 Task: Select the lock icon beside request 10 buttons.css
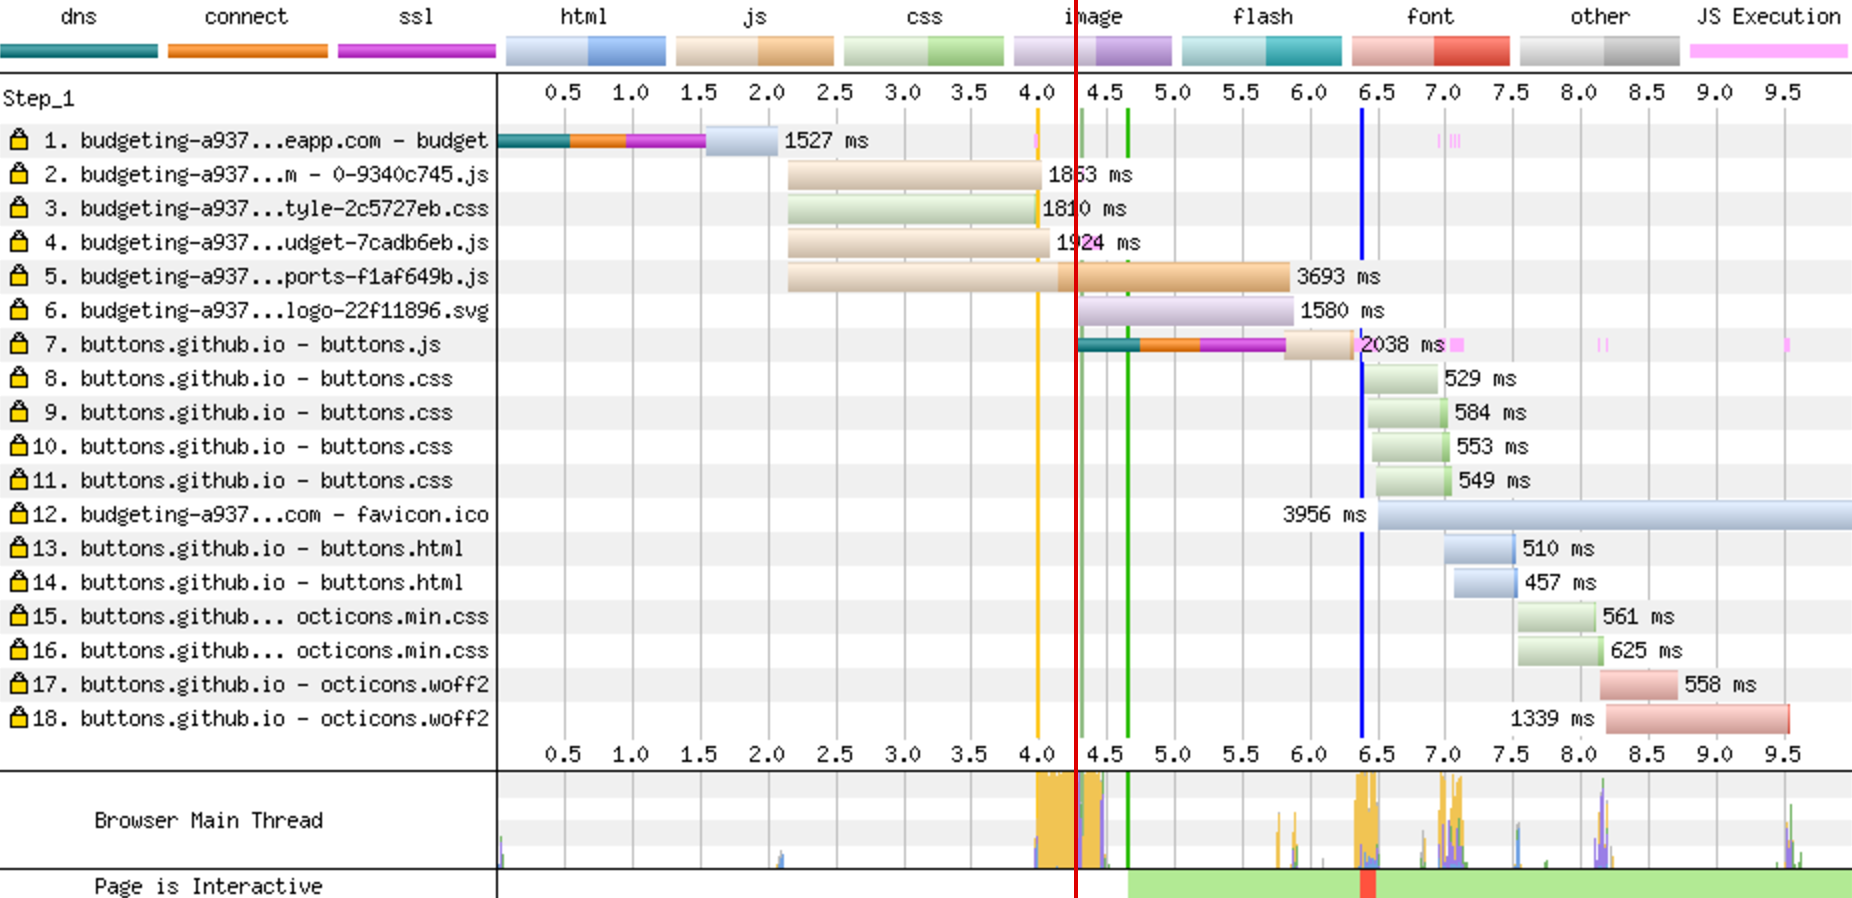[x=18, y=446]
